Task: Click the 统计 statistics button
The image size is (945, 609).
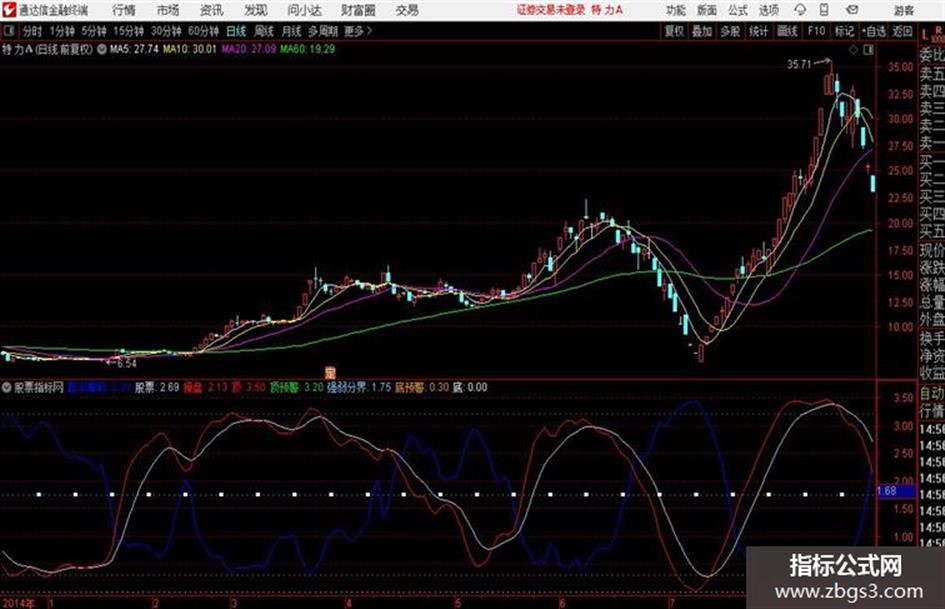Action: [758, 31]
